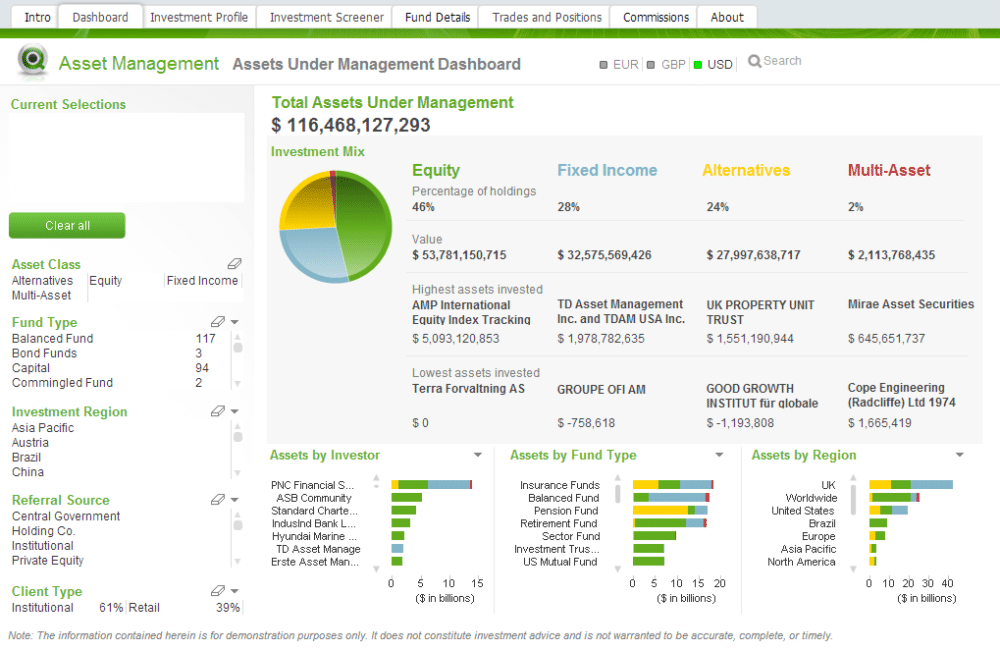Click the Fixed Income column heading

(x=607, y=171)
